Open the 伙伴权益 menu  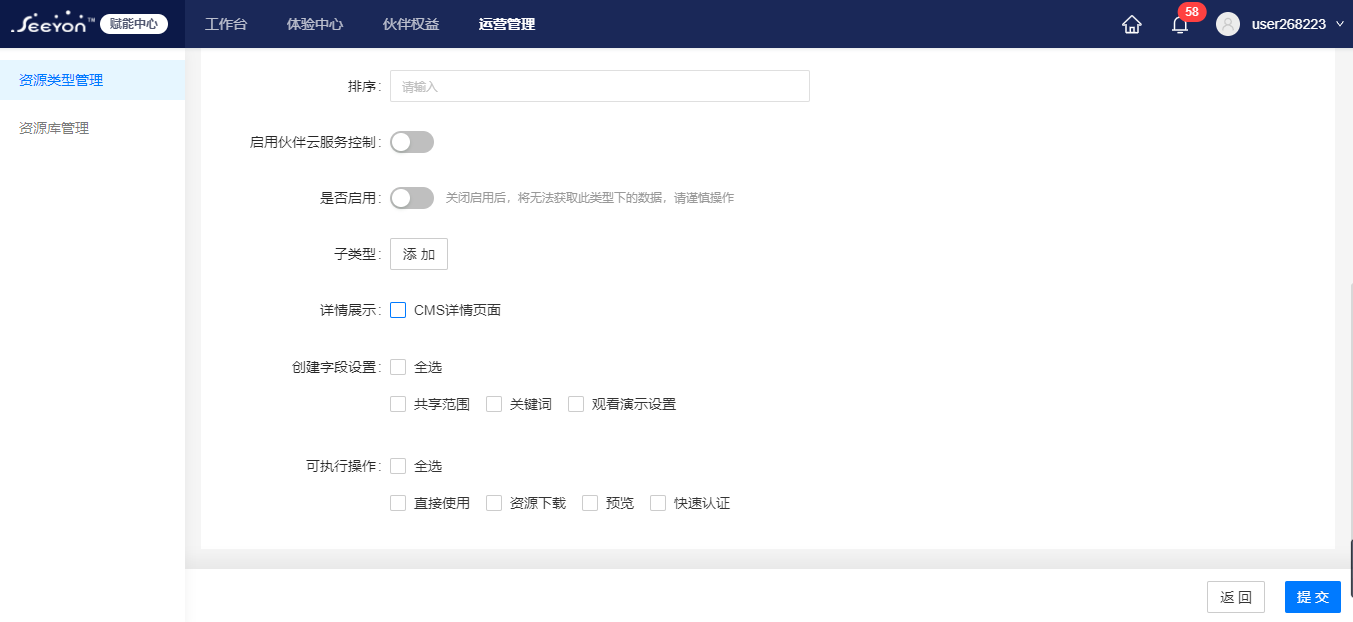coord(411,24)
